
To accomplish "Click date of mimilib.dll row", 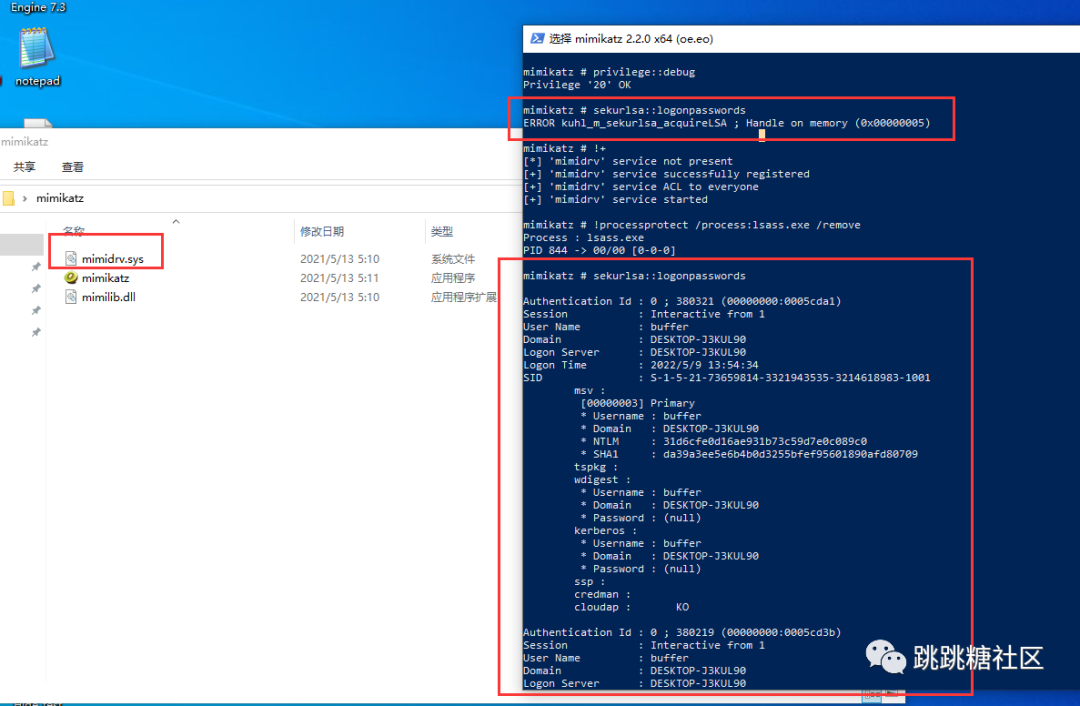I will (x=340, y=297).
